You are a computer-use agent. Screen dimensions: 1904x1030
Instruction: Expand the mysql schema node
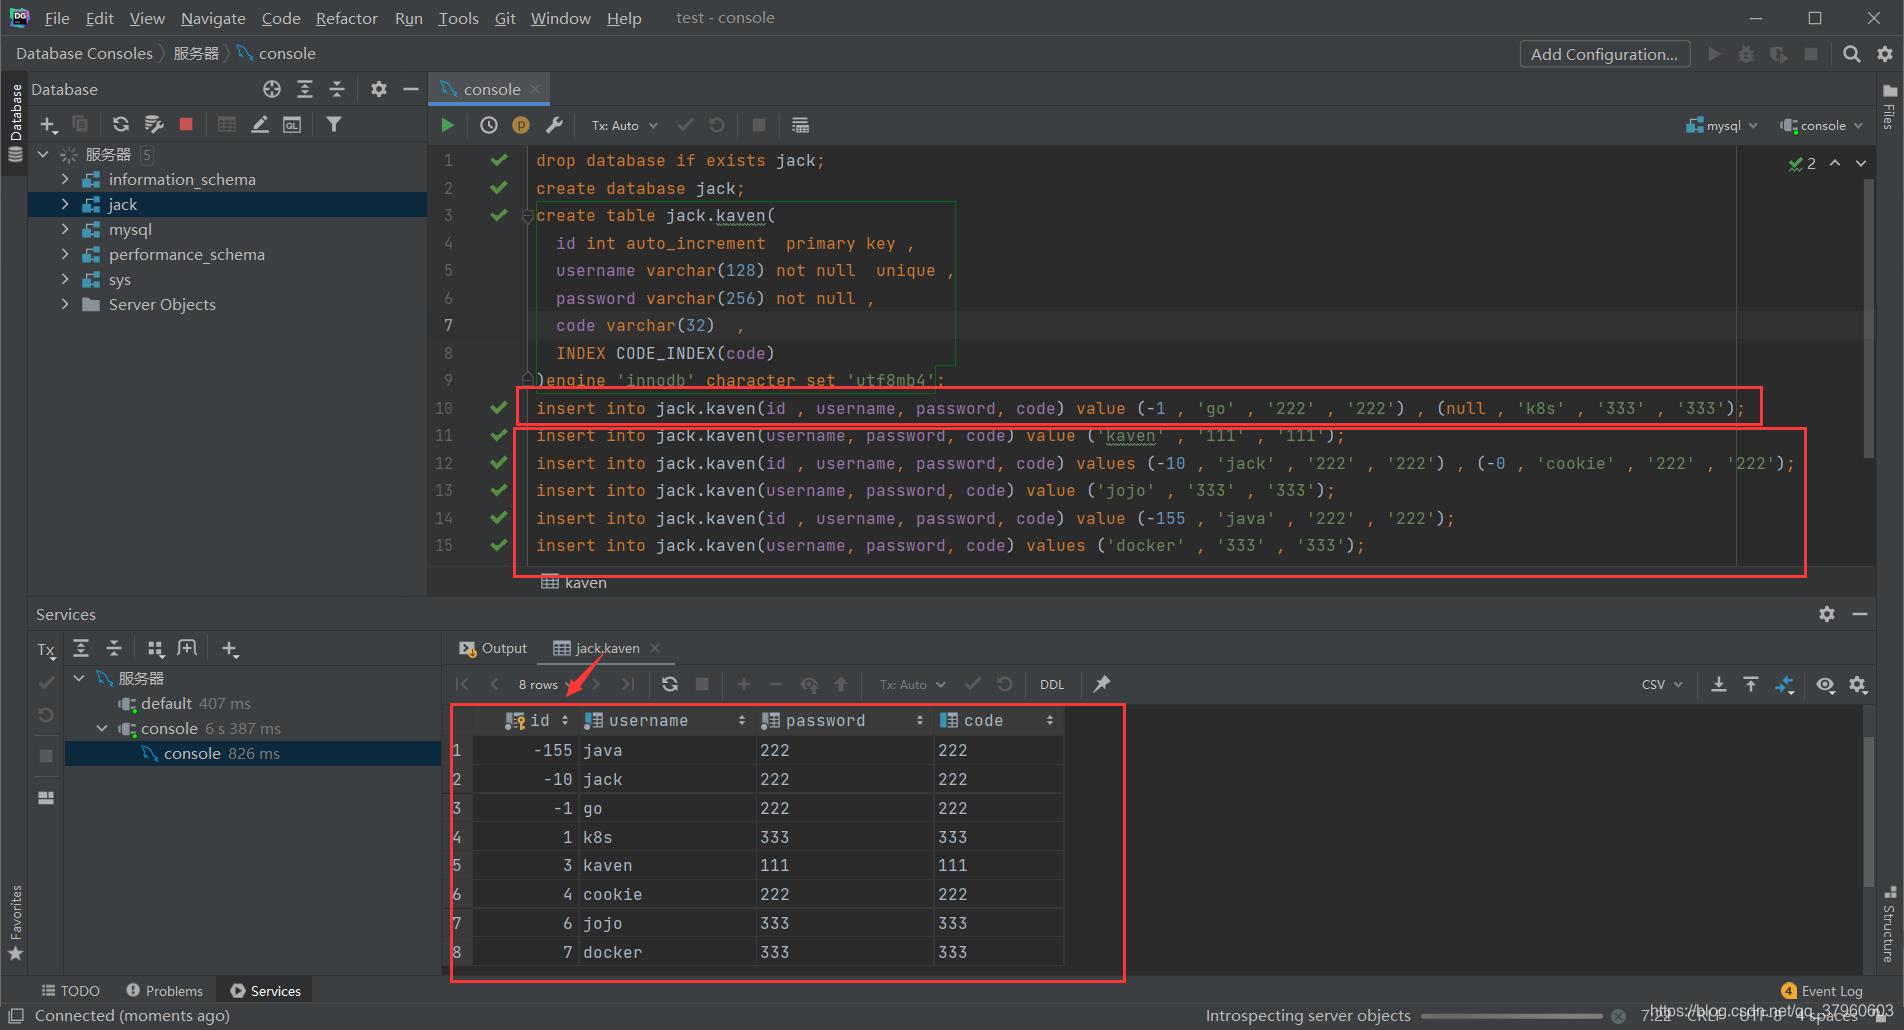click(65, 229)
